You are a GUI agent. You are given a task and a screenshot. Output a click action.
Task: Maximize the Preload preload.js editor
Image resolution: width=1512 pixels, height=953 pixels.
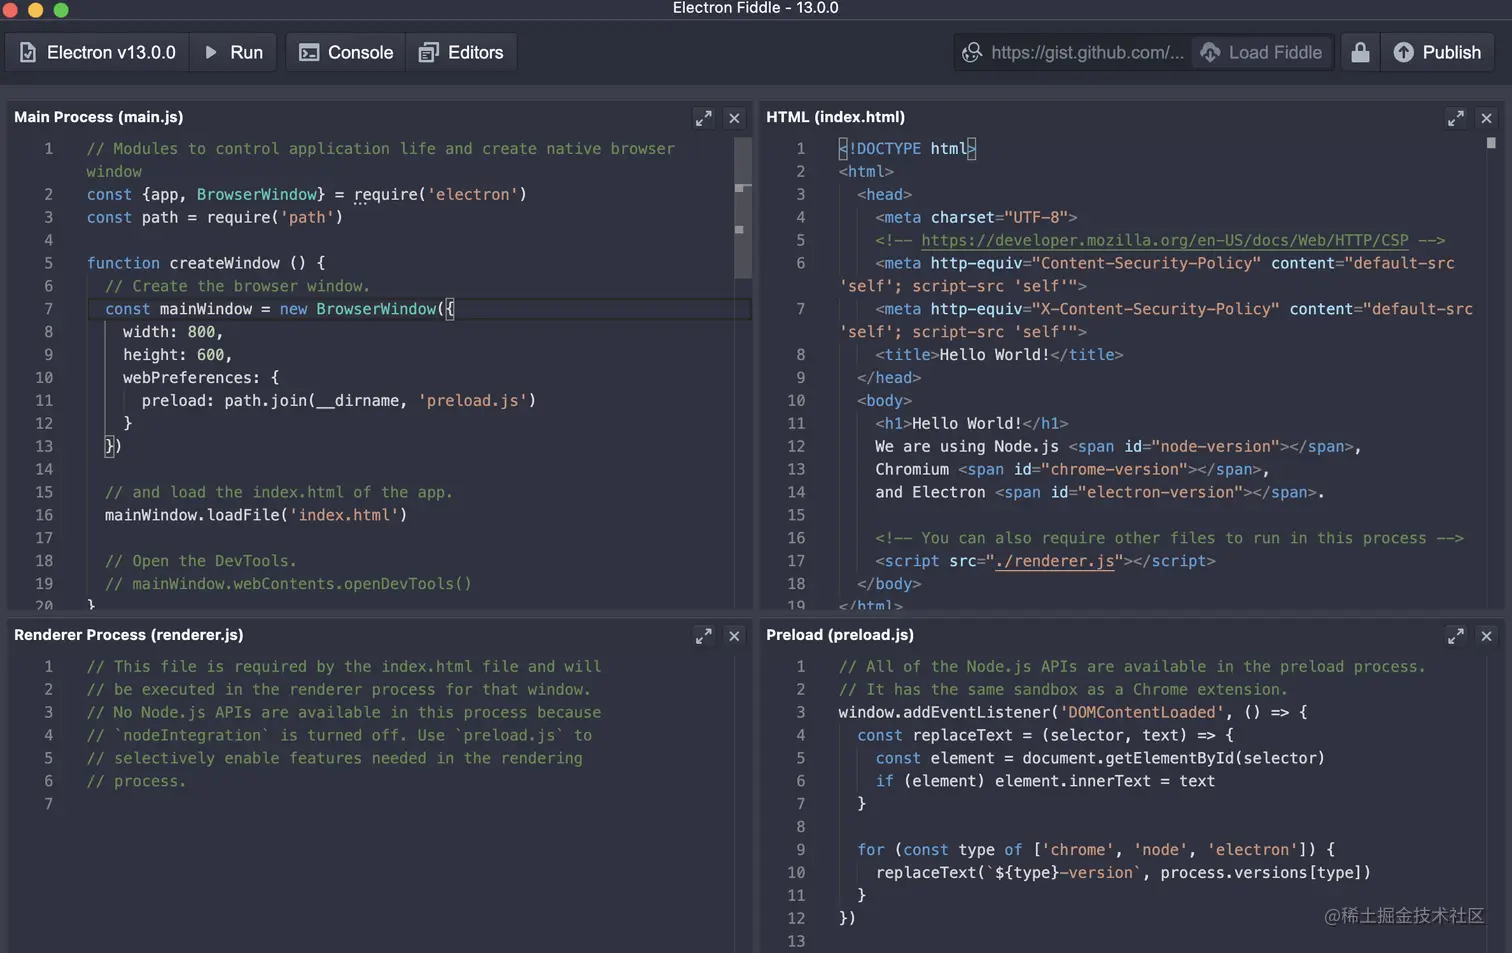(1456, 636)
